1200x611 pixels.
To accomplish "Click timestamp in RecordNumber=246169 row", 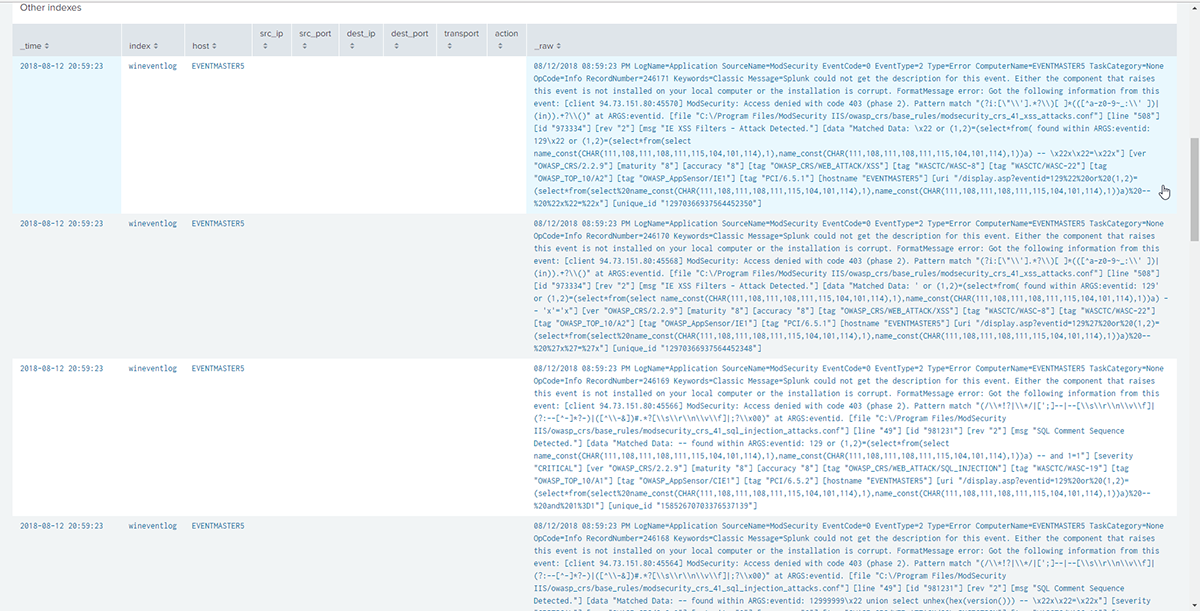I will coord(61,369).
